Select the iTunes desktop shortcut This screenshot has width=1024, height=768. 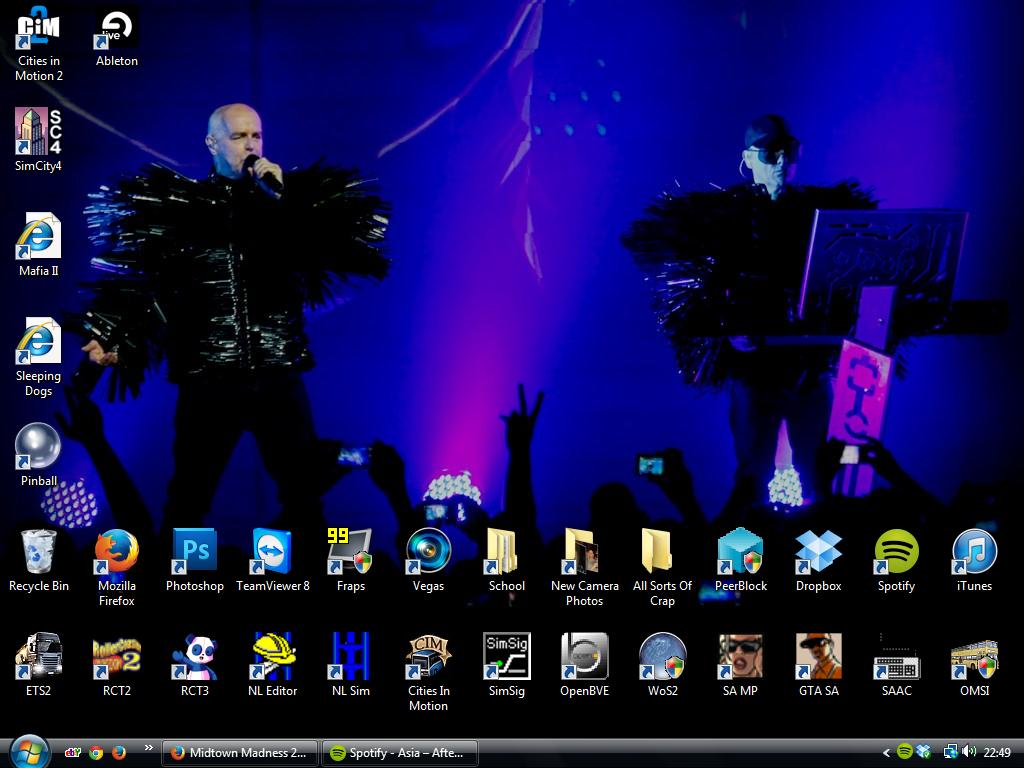pyautogui.click(x=974, y=552)
